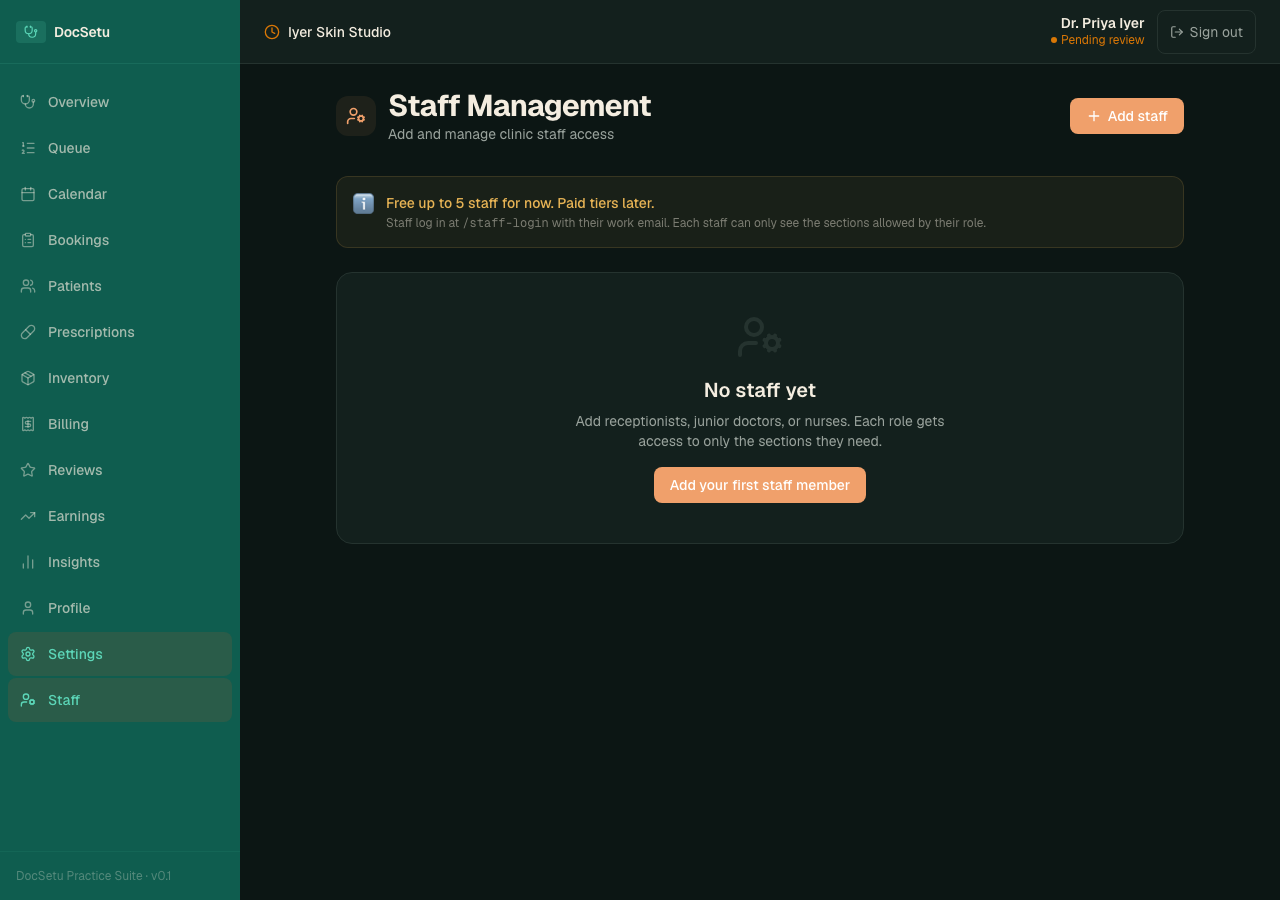
Task: Select Prescriptions in the sidebar
Action: (120, 332)
